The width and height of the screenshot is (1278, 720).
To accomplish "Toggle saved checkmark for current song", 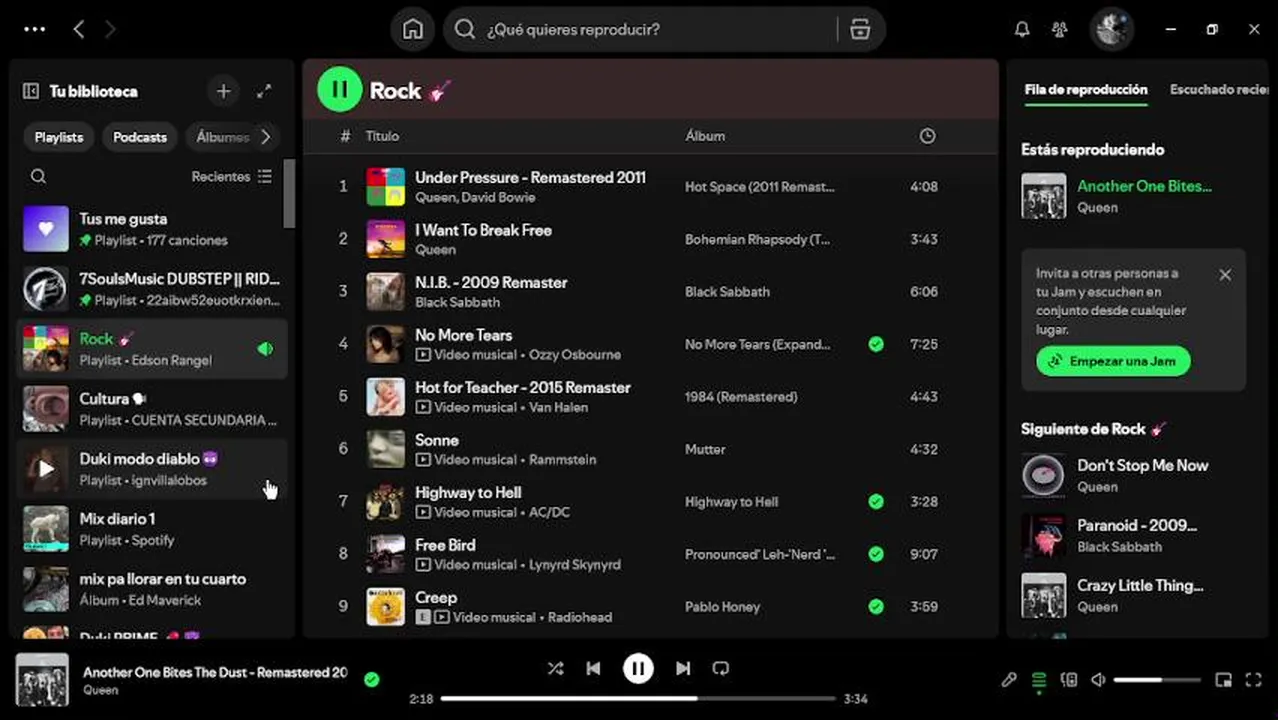I will 372,679.
